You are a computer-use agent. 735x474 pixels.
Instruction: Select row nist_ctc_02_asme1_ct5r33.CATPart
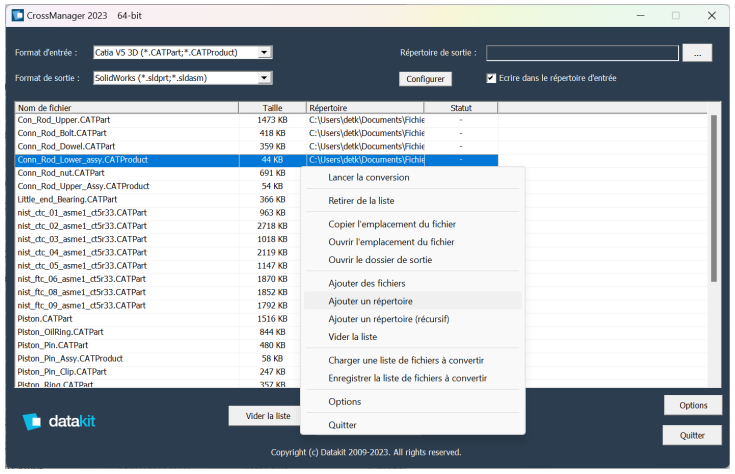coord(158,226)
